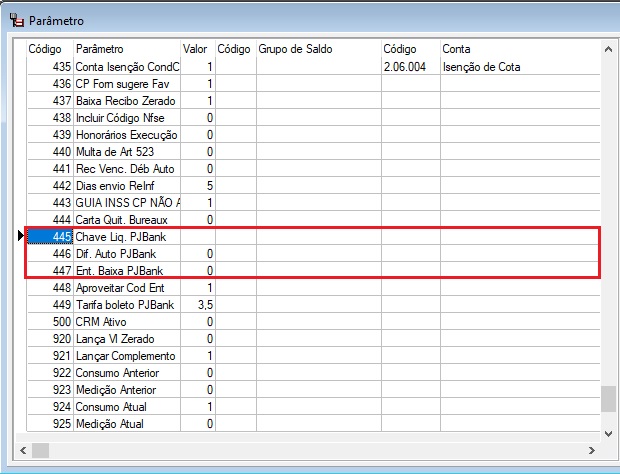
Task: Click code cell 449
Action: pos(50,304)
